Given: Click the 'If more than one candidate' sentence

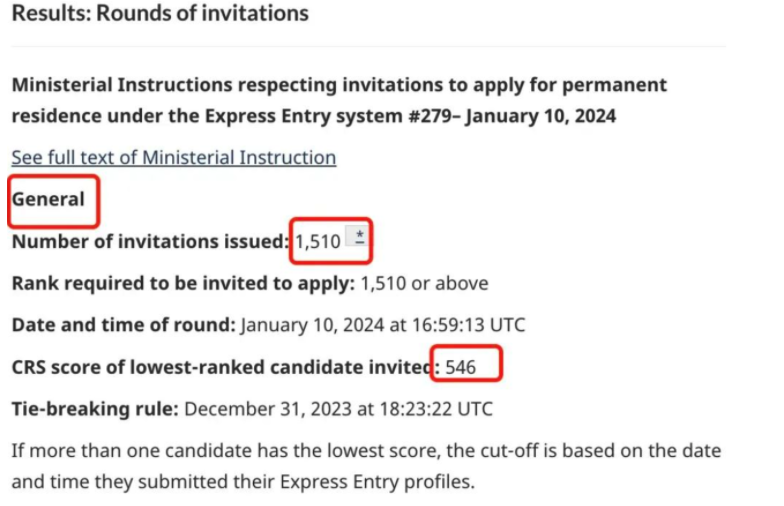Looking at the screenshot, I should point(365,451).
